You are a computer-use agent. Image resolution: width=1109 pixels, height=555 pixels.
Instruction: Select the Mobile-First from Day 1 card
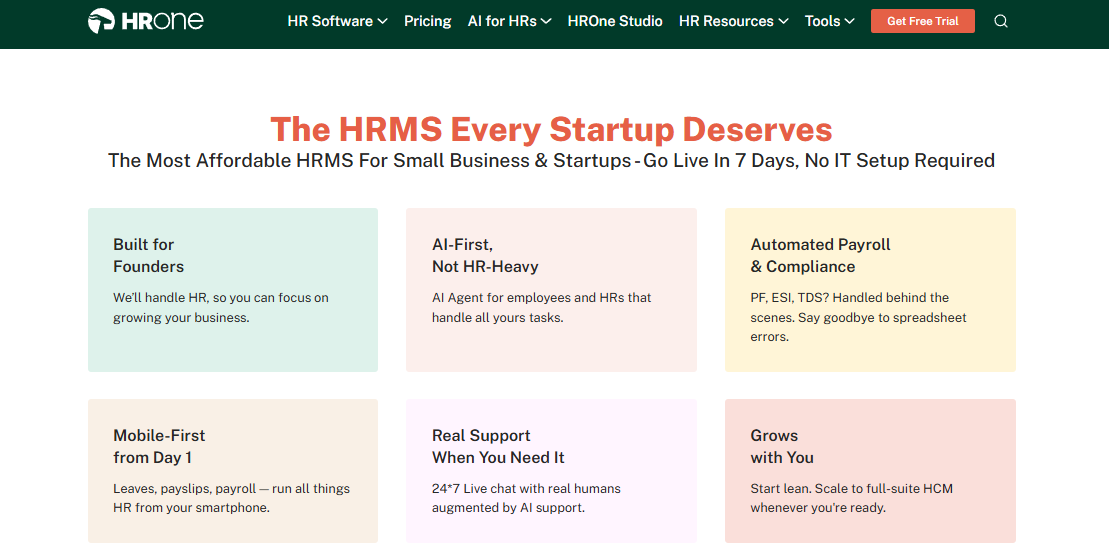pos(233,471)
